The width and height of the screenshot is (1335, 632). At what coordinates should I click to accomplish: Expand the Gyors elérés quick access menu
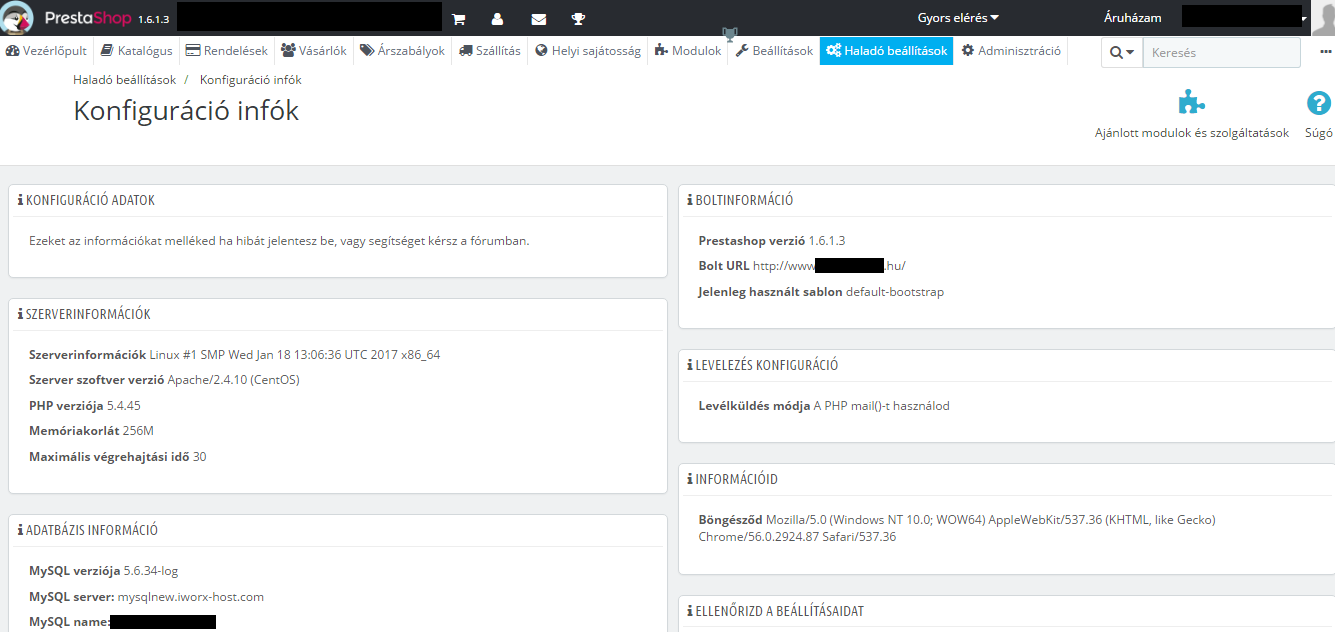click(x=958, y=18)
